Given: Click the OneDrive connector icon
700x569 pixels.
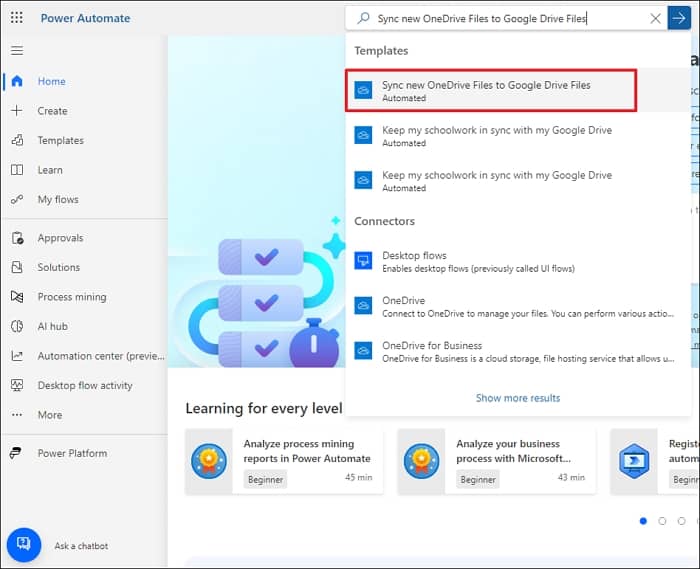Looking at the screenshot, I should 363,306.
